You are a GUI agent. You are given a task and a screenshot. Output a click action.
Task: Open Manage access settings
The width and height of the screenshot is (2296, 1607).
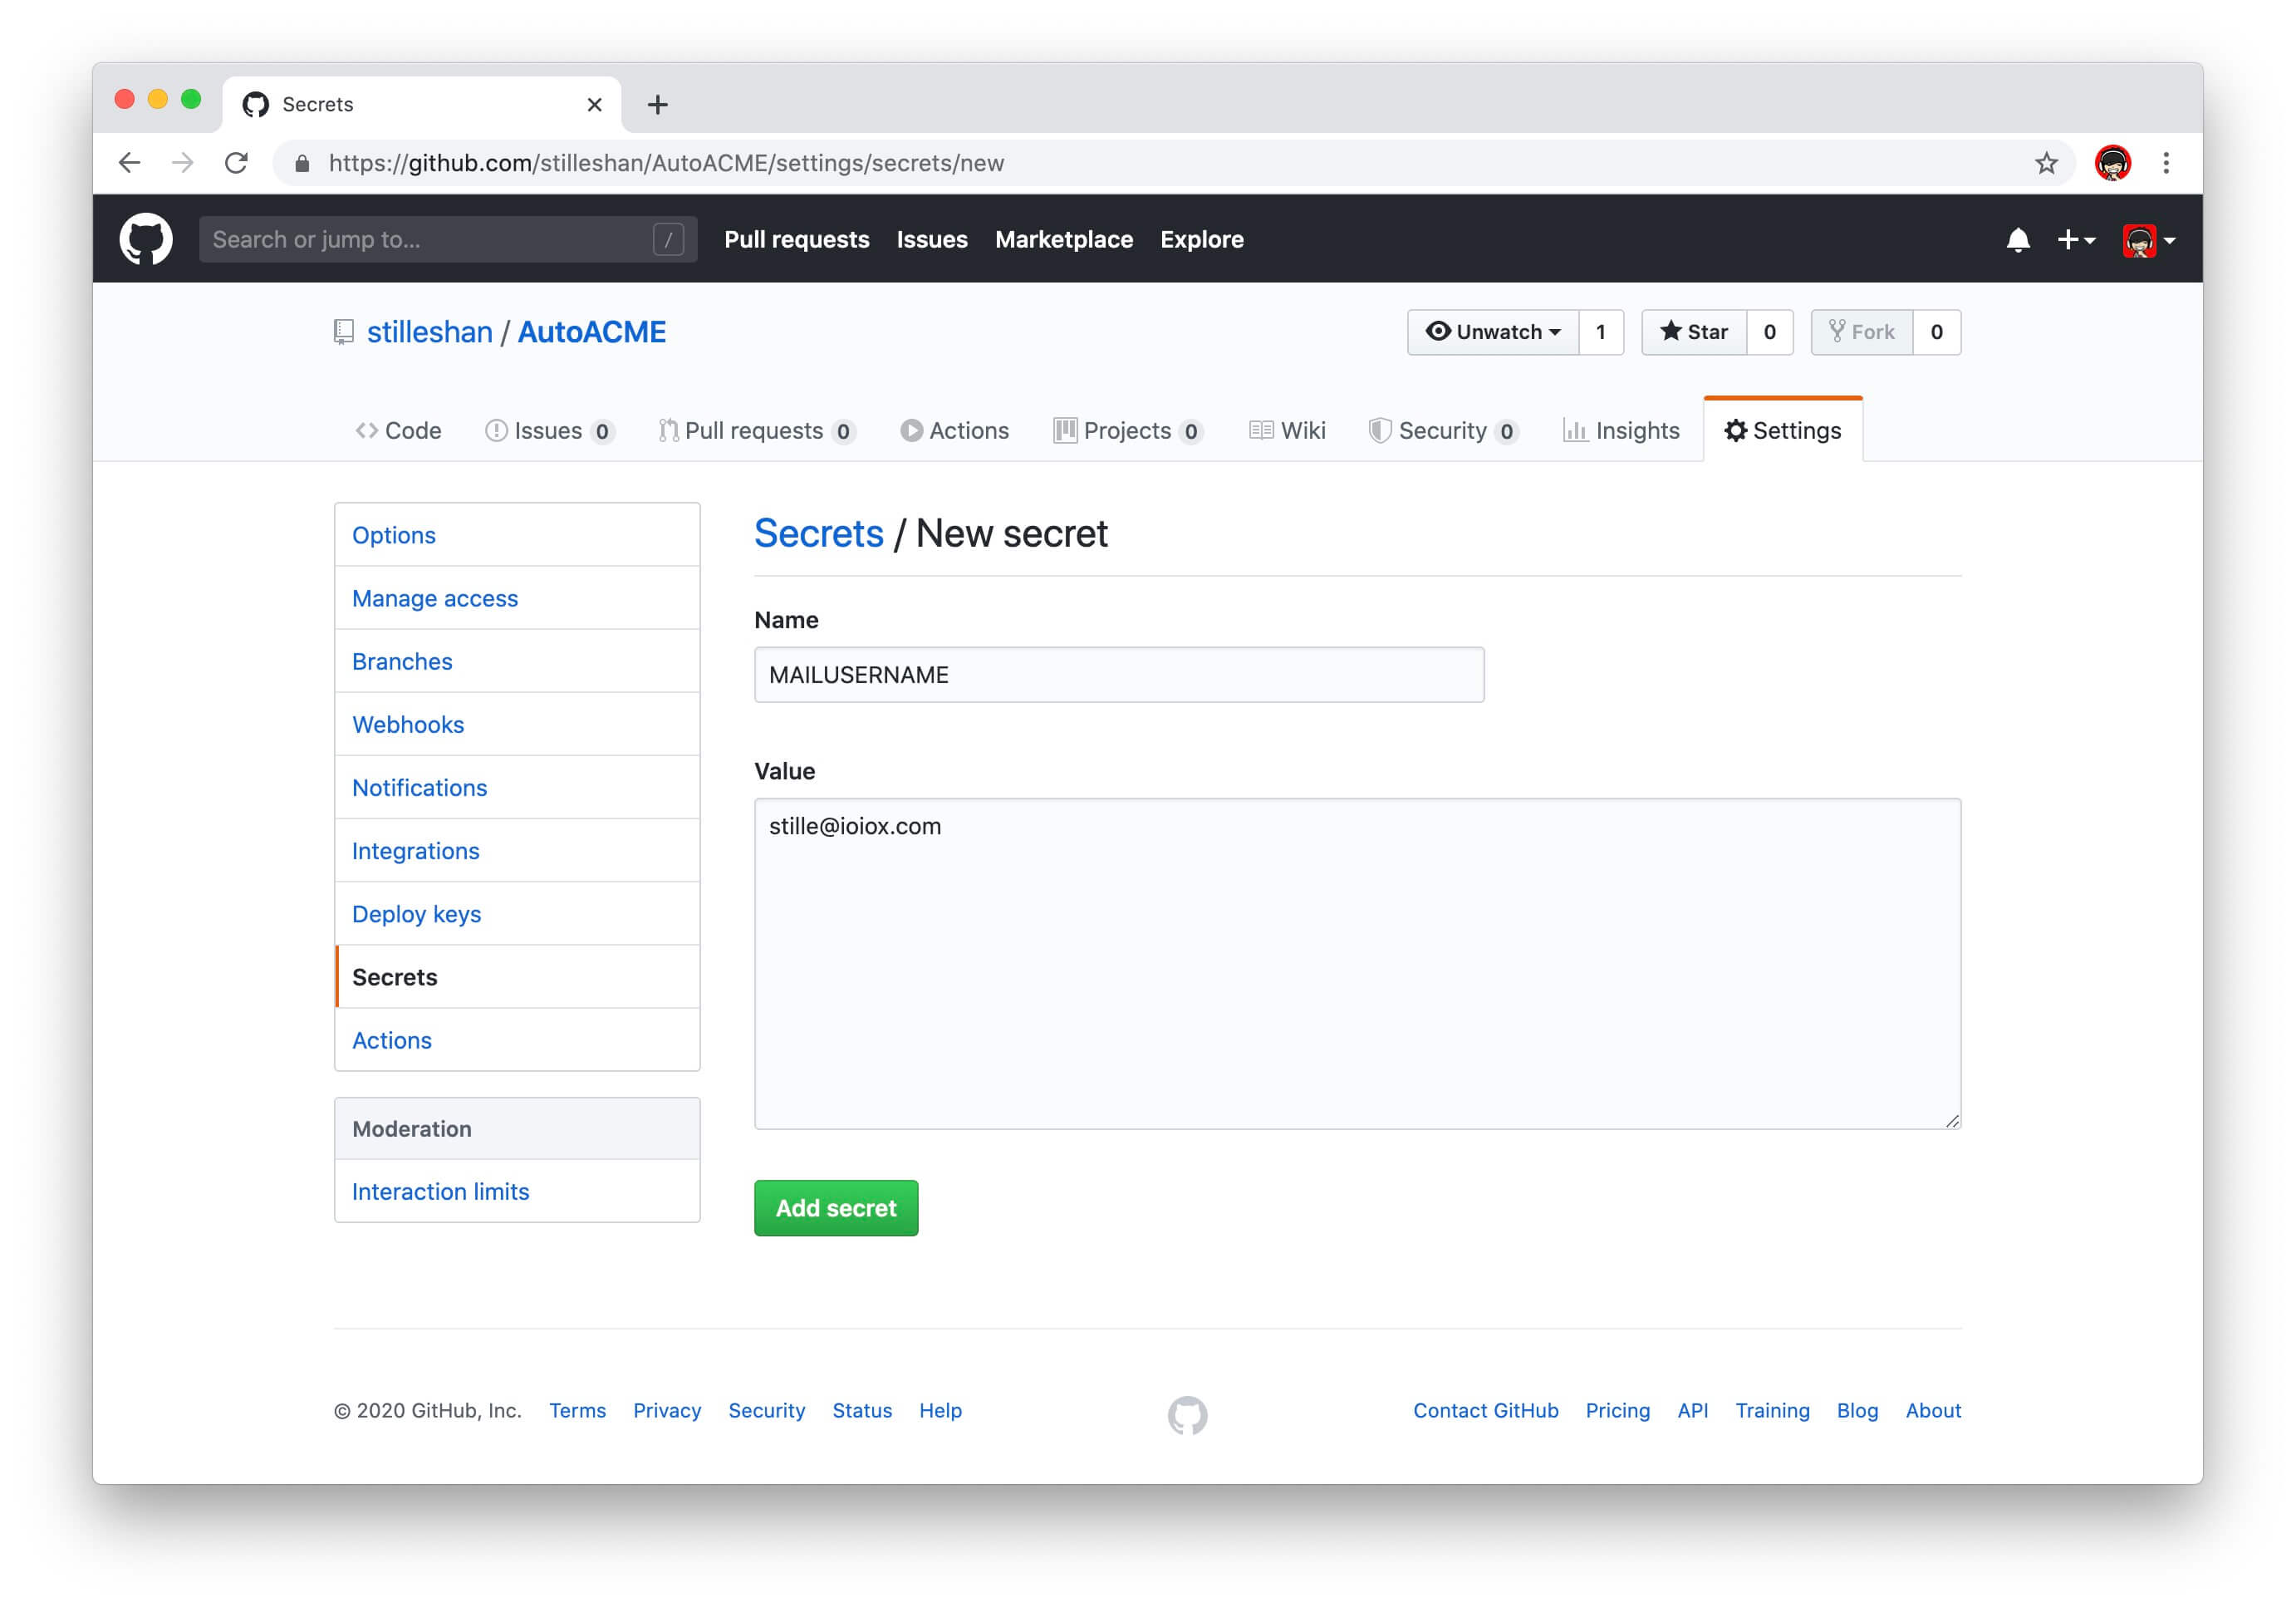point(517,598)
